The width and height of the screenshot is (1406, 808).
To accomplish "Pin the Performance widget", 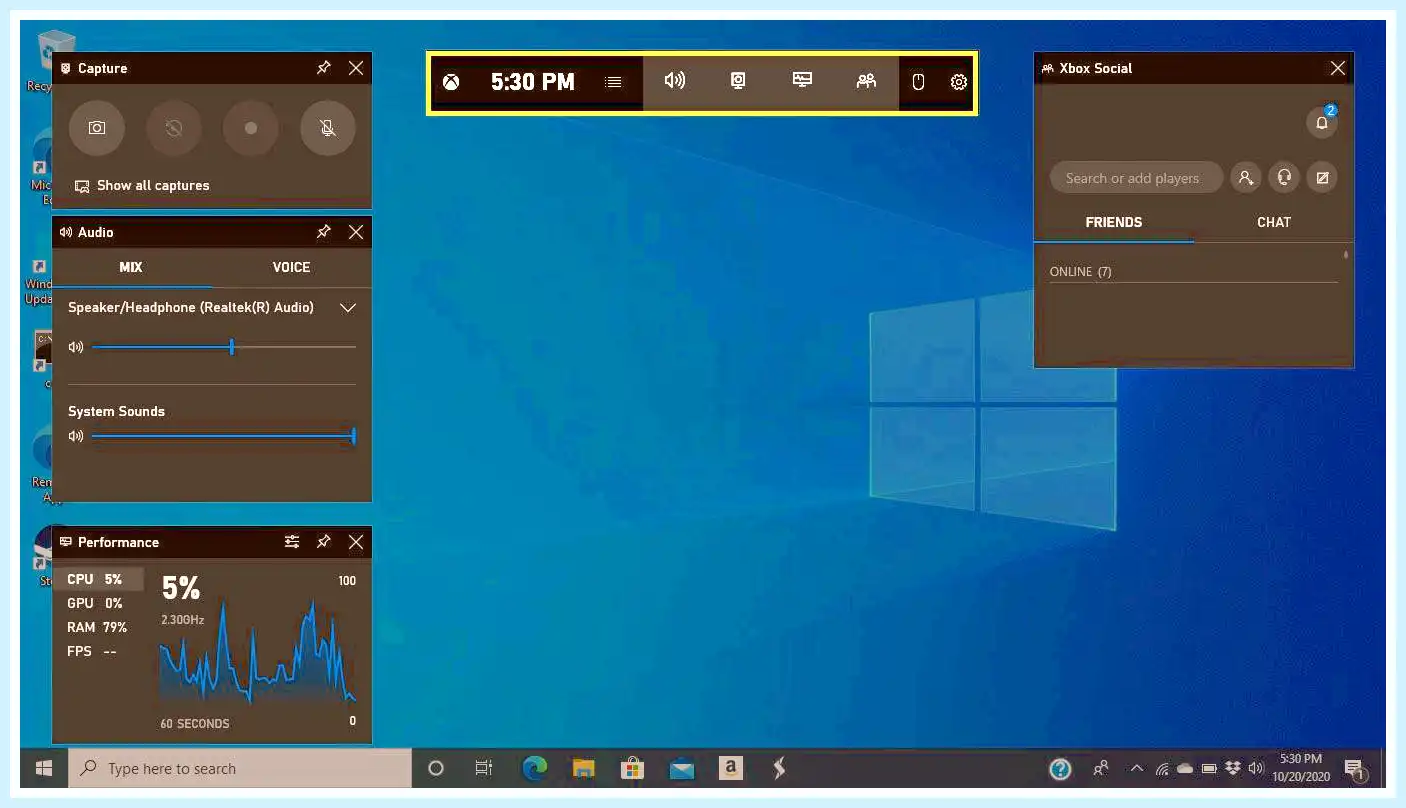I will [323, 542].
